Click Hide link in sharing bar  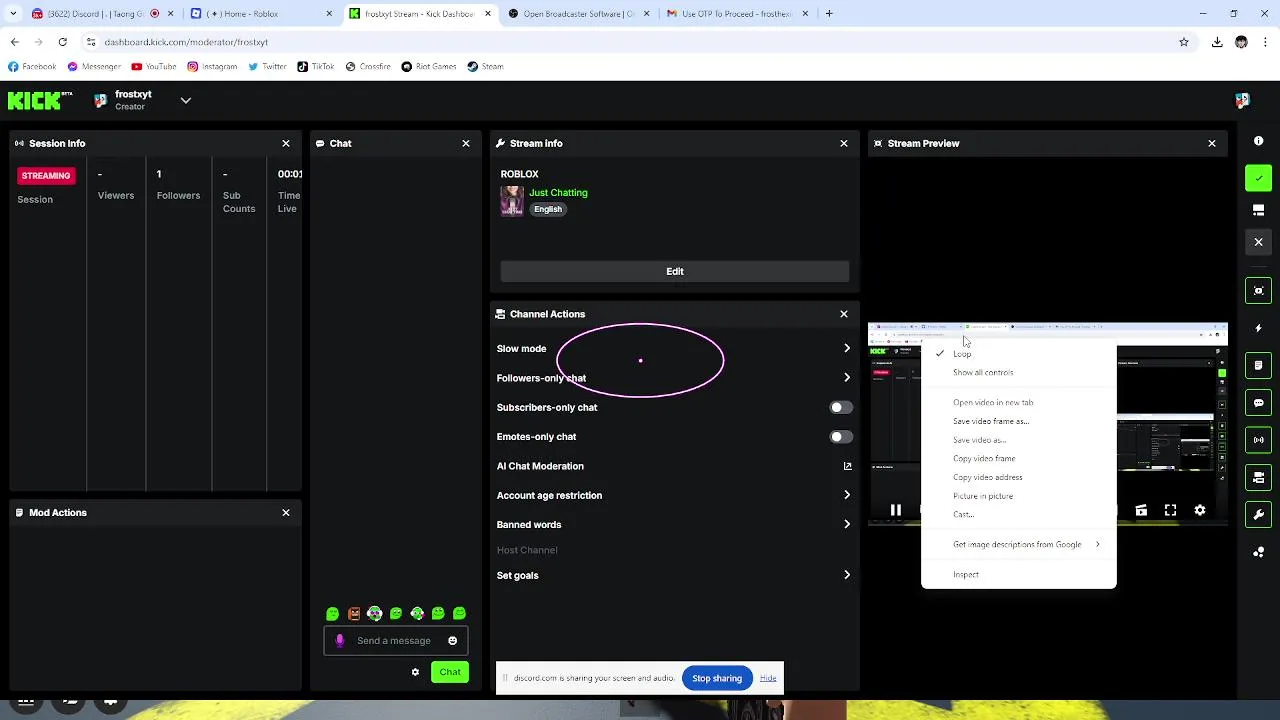(x=768, y=678)
